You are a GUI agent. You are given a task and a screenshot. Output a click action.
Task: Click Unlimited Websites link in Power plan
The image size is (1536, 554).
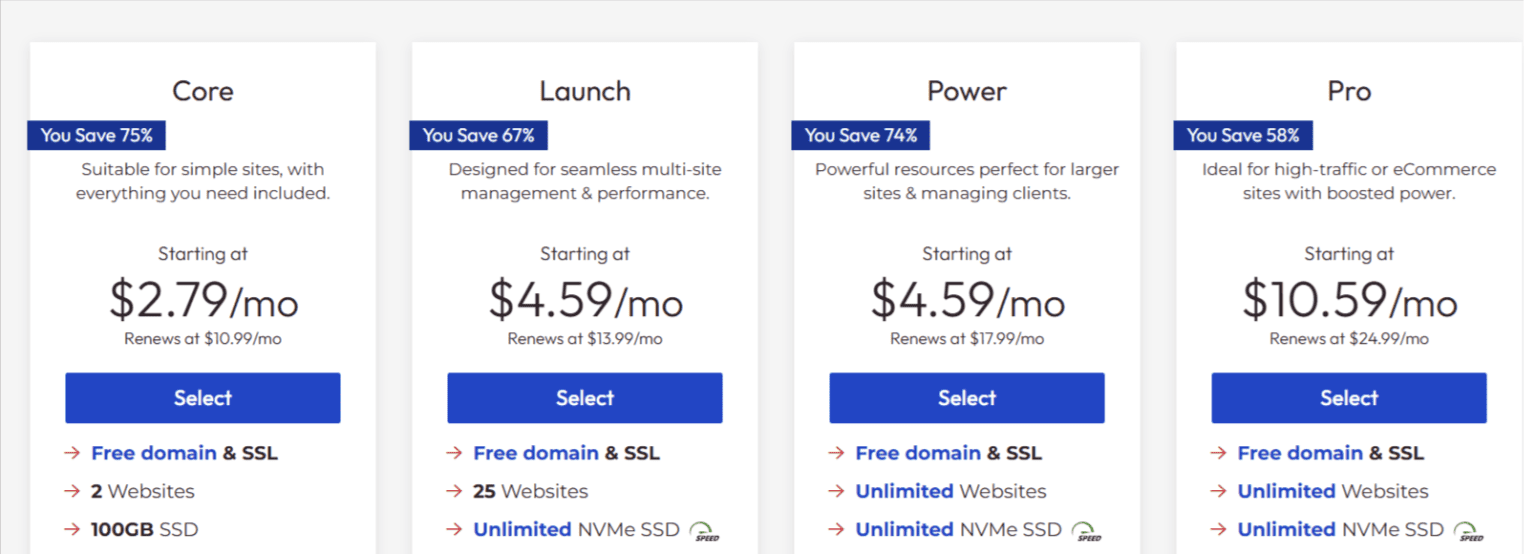tap(904, 491)
